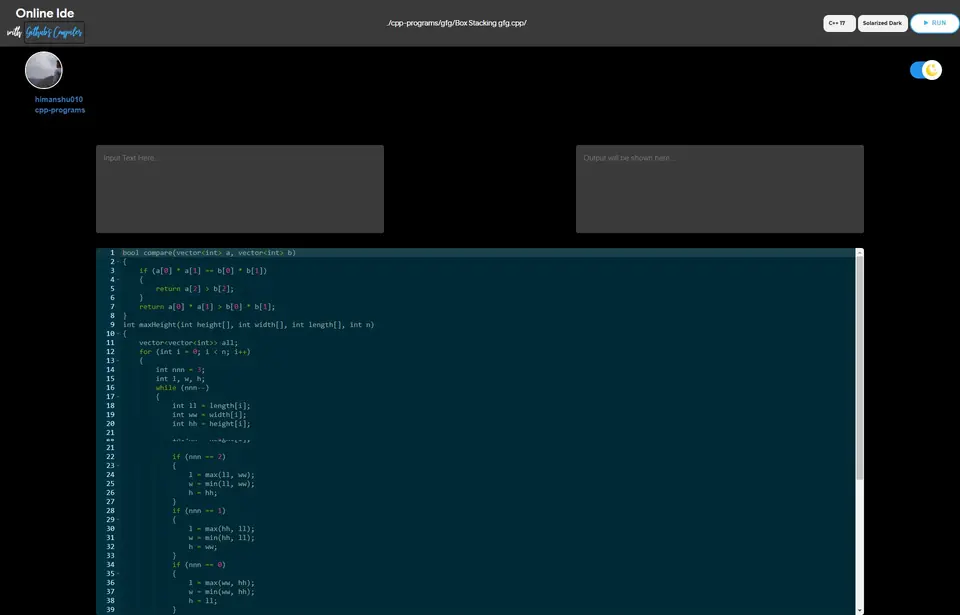Click the 'h = ww;' line

click(203, 547)
